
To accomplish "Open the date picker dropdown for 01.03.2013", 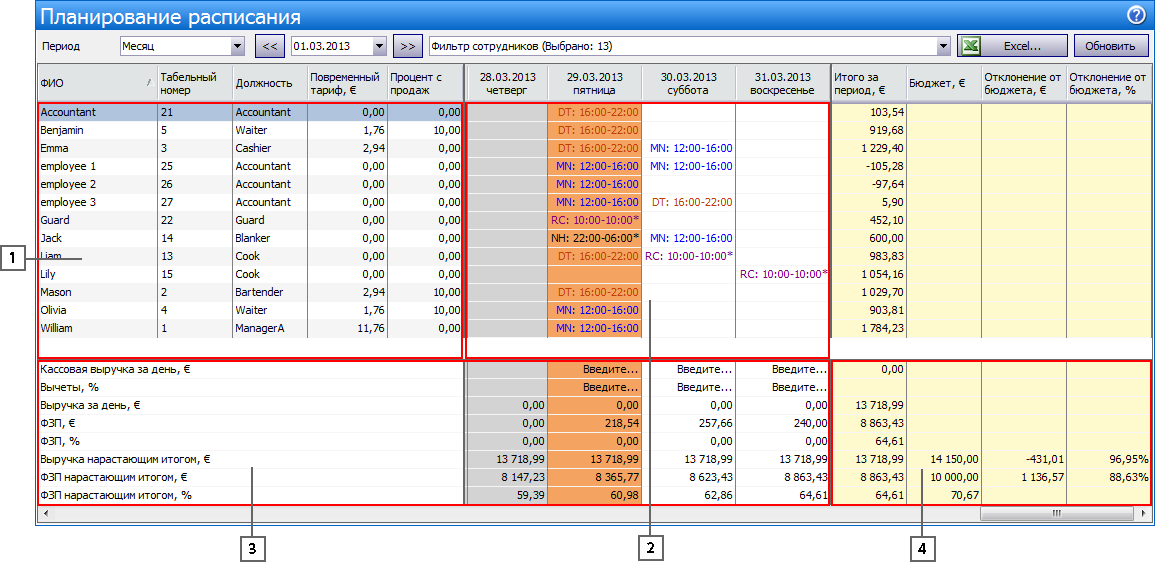I will coord(379,46).
